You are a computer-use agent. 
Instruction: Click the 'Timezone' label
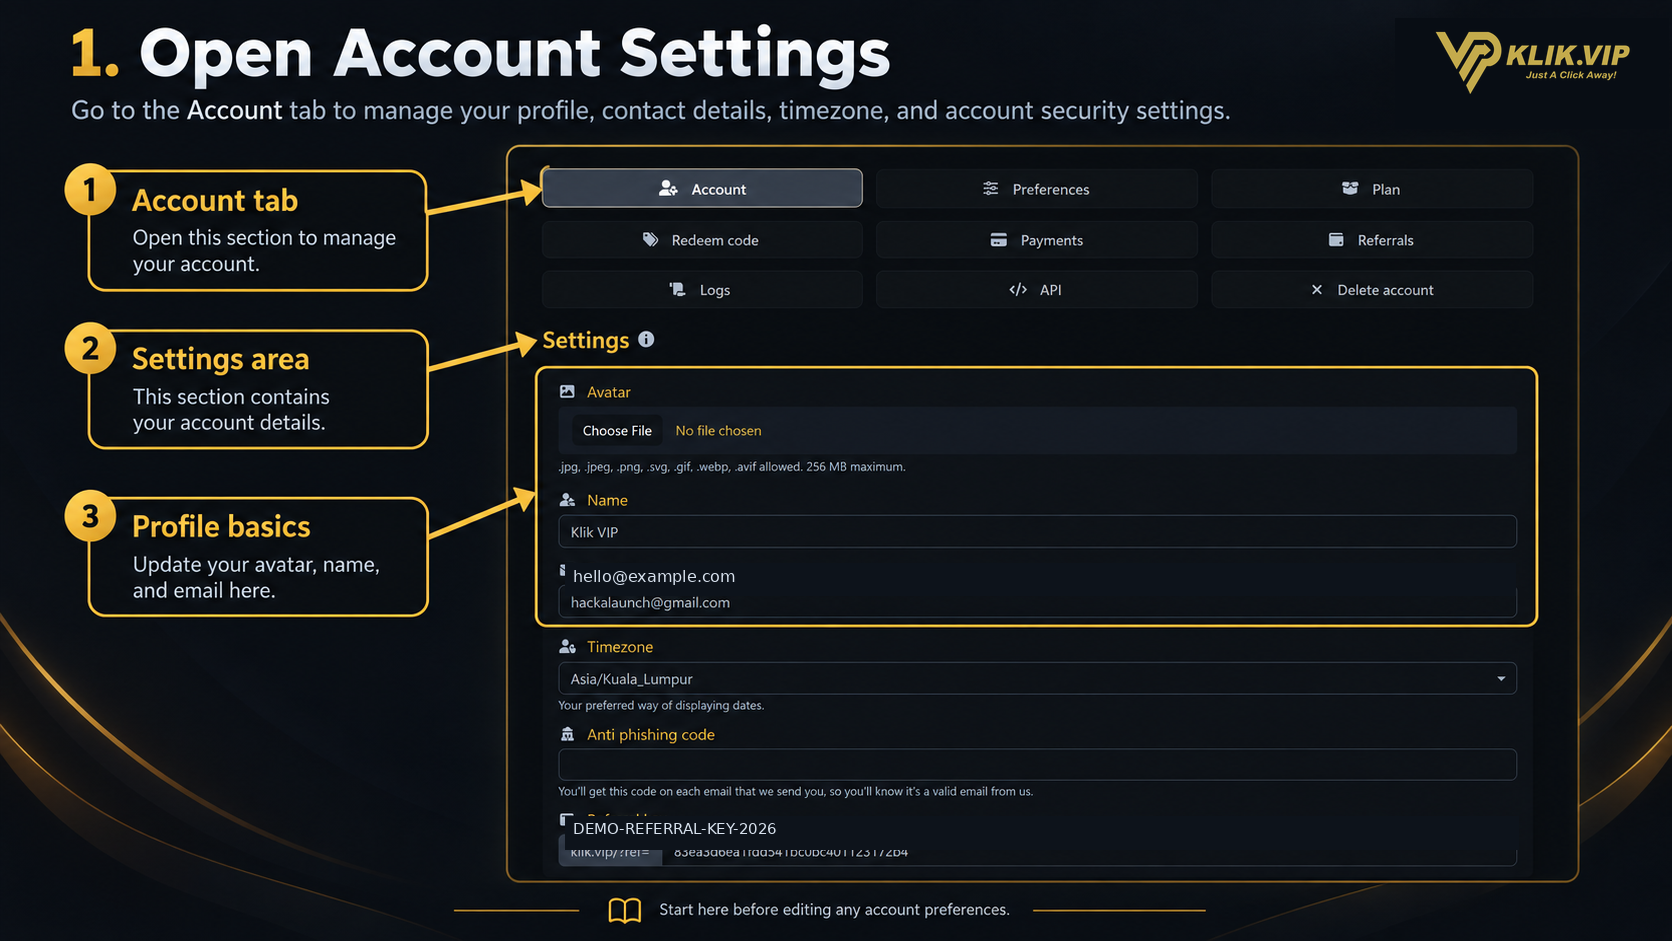620,647
